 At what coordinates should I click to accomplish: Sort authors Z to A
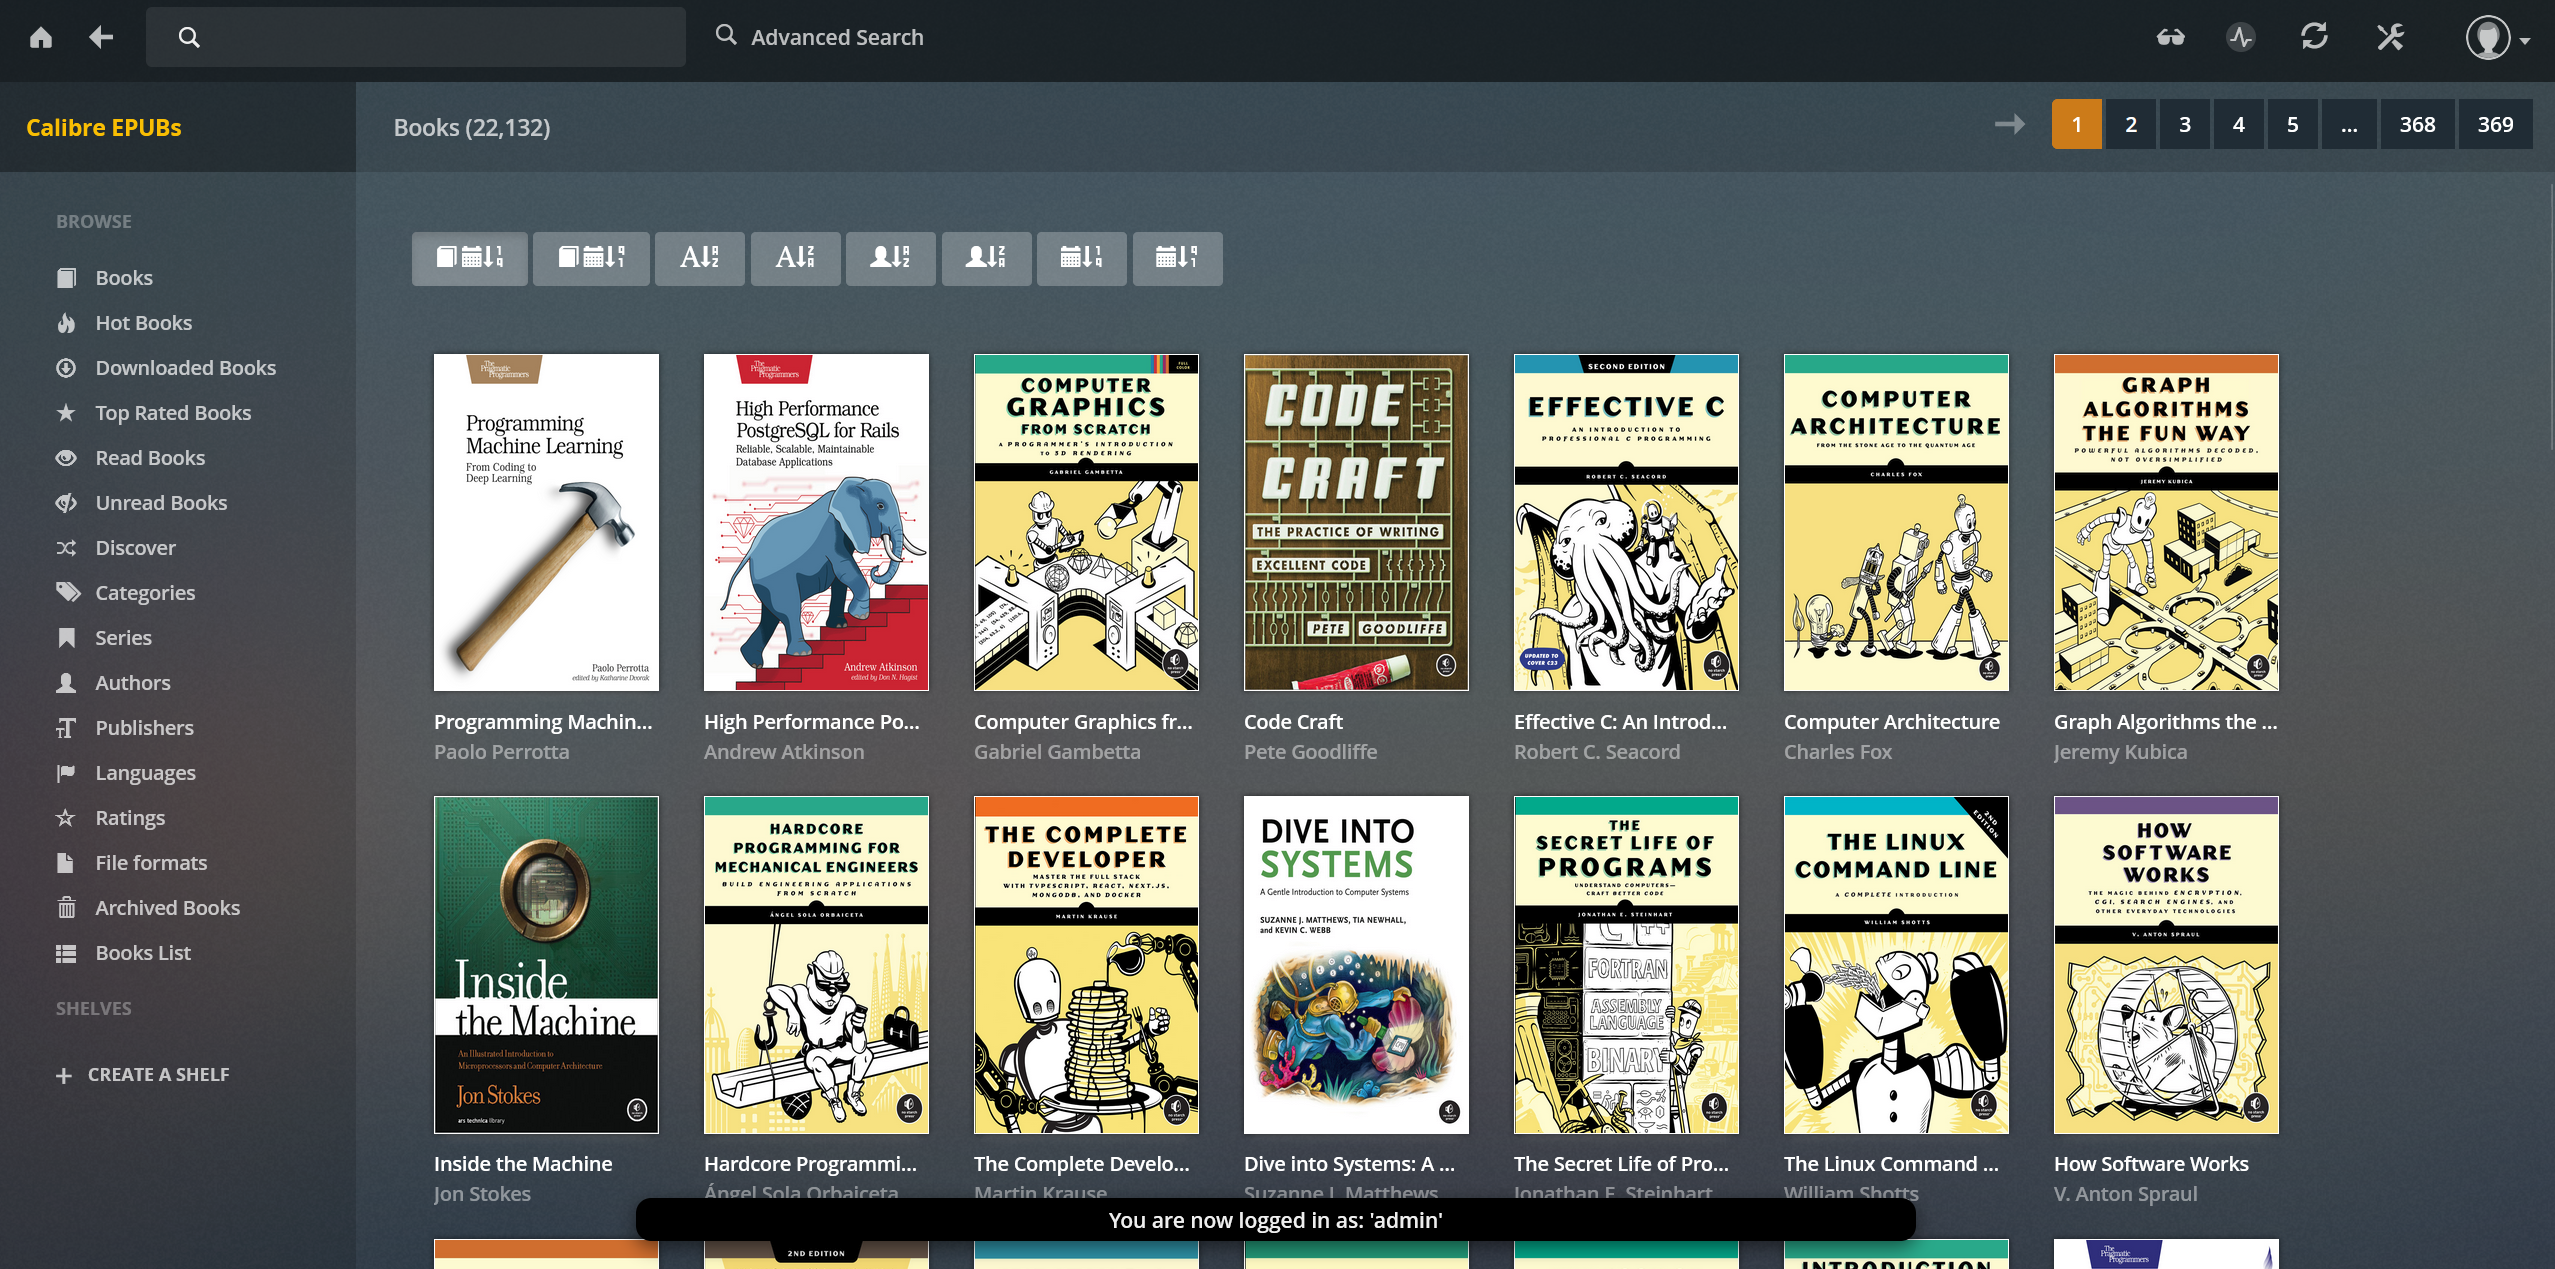(987, 259)
